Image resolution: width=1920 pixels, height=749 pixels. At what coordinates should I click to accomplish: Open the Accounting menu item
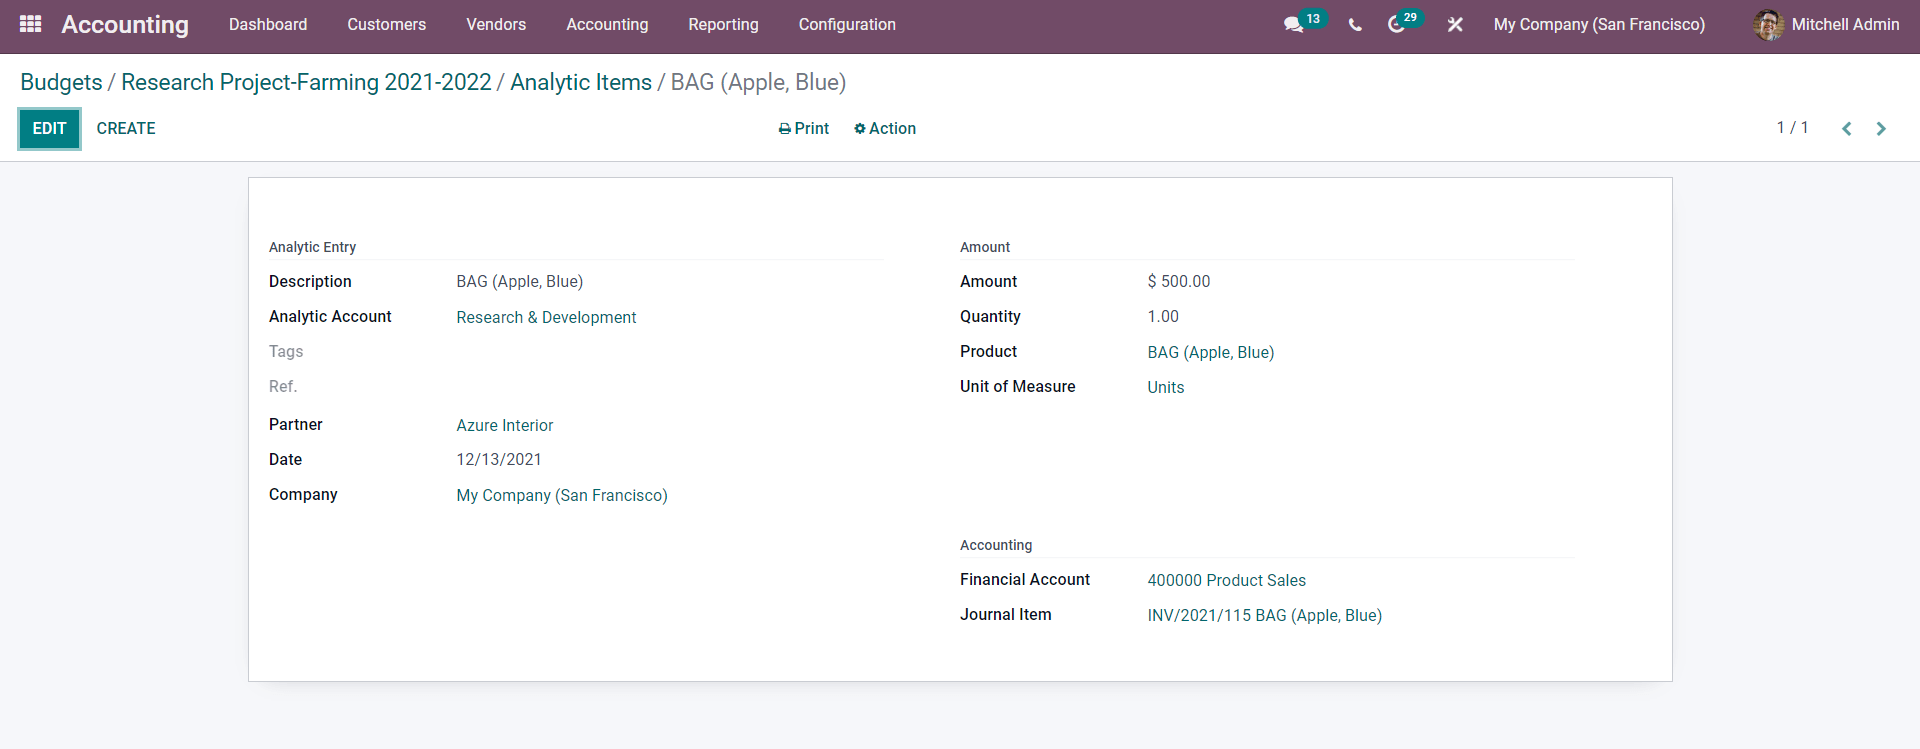[607, 24]
